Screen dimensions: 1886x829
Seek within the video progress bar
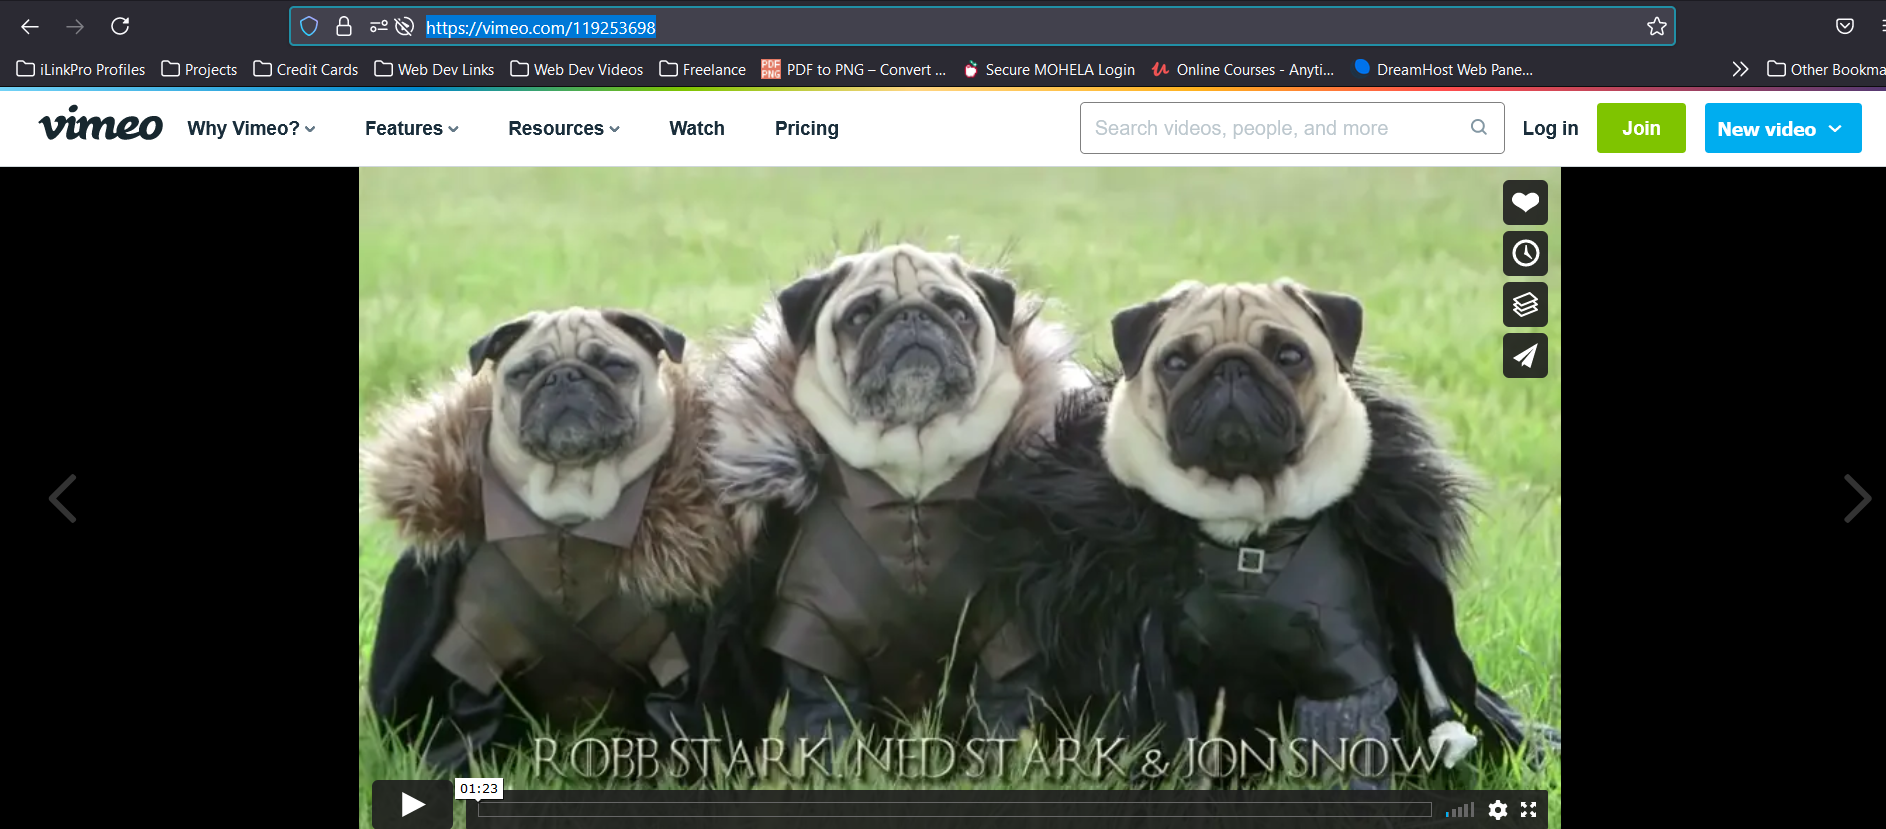(955, 810)
